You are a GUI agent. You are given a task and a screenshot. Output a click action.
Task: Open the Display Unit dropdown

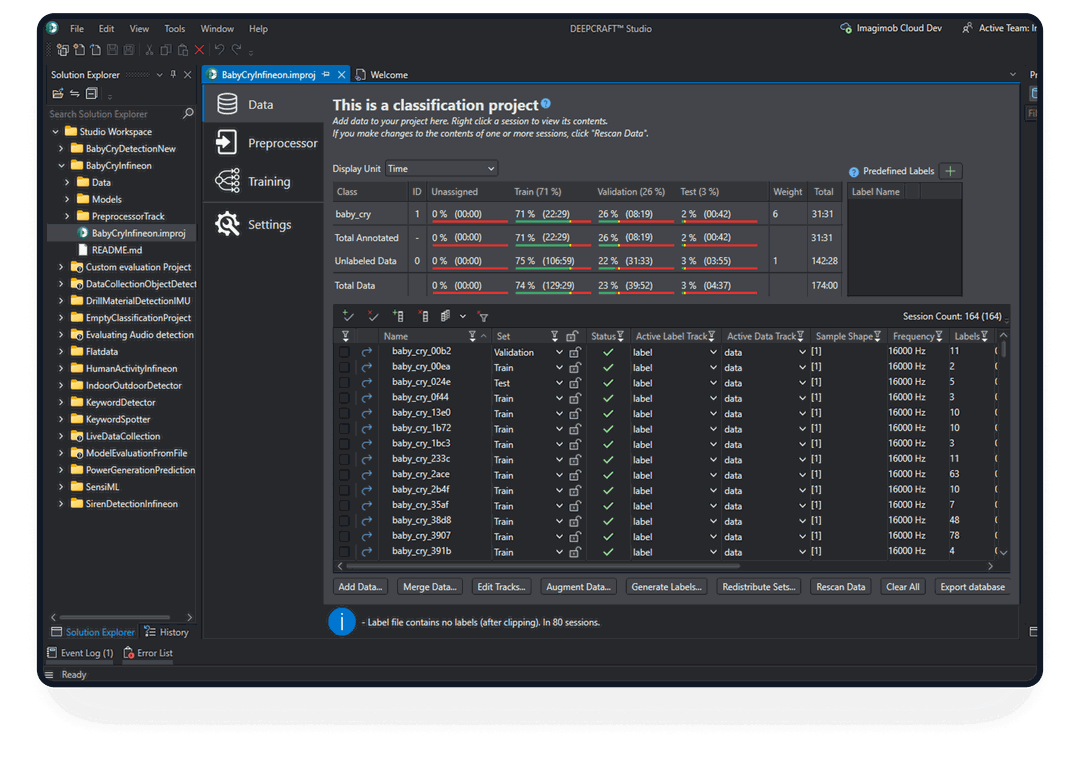pyautogui.click(x=440, y=169)
